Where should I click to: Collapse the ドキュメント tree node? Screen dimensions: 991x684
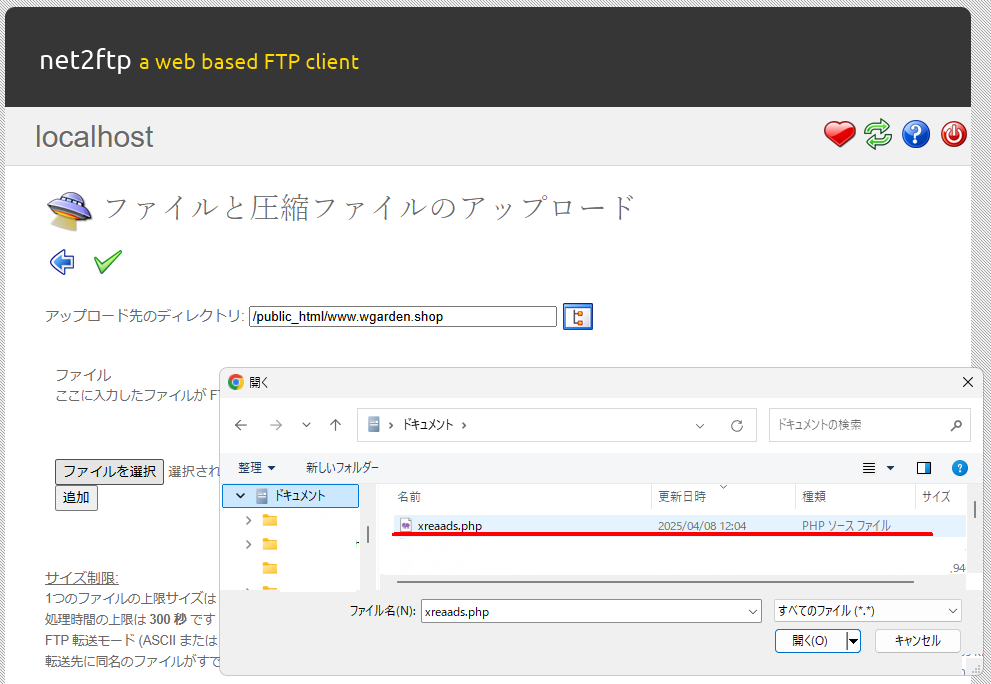[x=240, y=496]
